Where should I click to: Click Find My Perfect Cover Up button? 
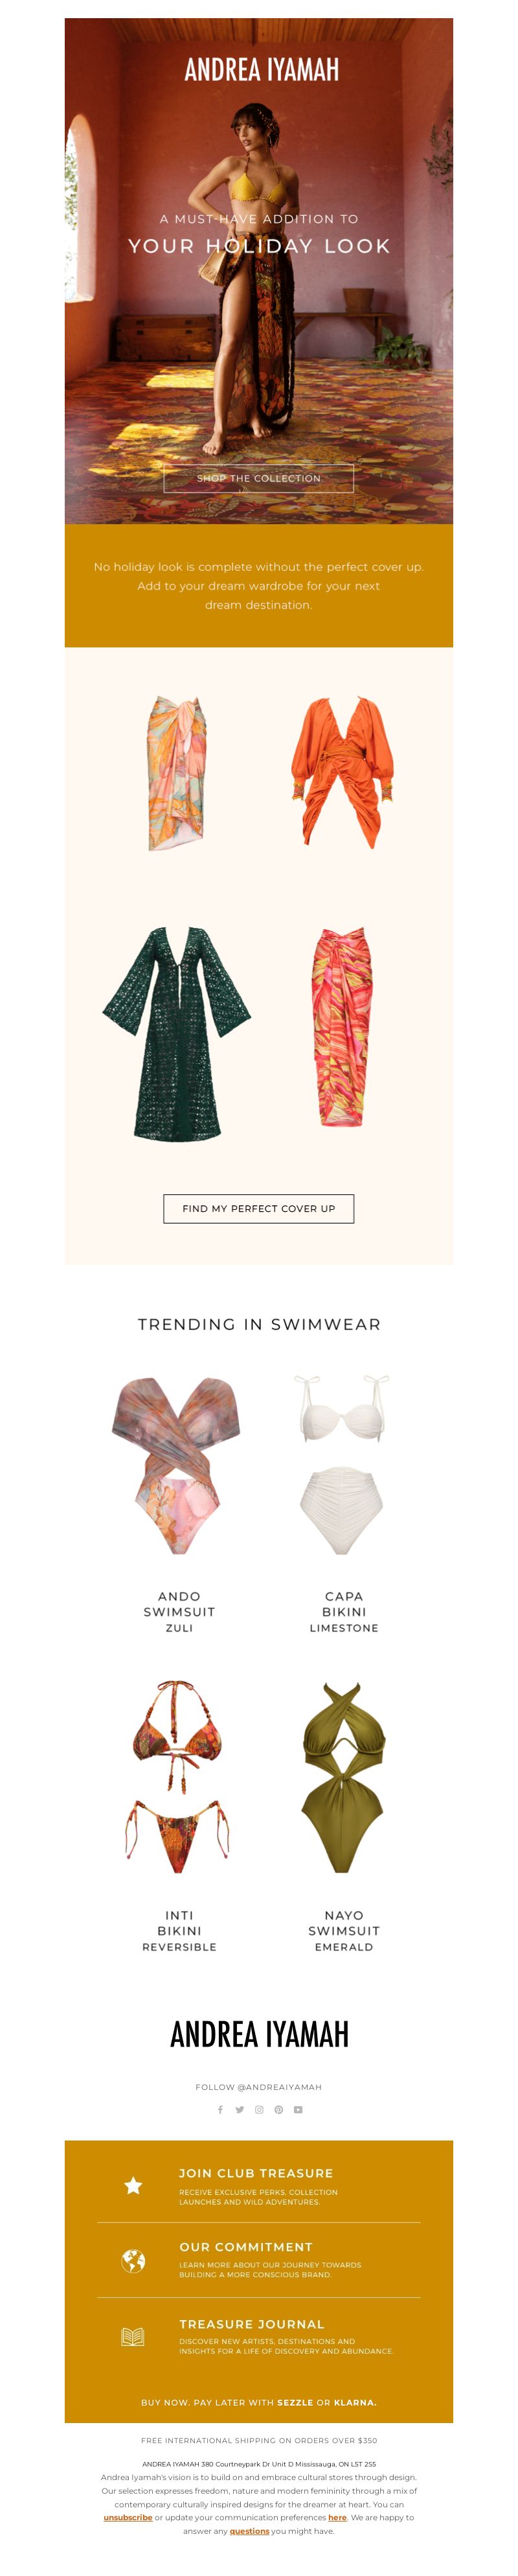(259, 1208)
